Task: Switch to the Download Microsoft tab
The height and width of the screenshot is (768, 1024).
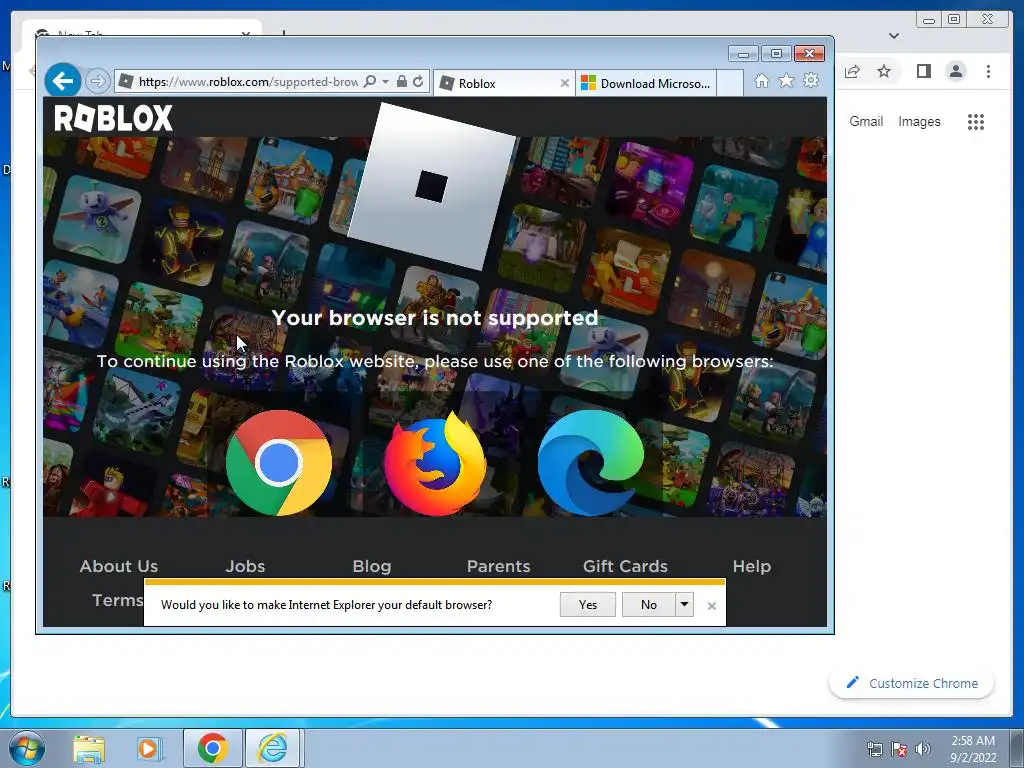Action: (x=646, y=83)
